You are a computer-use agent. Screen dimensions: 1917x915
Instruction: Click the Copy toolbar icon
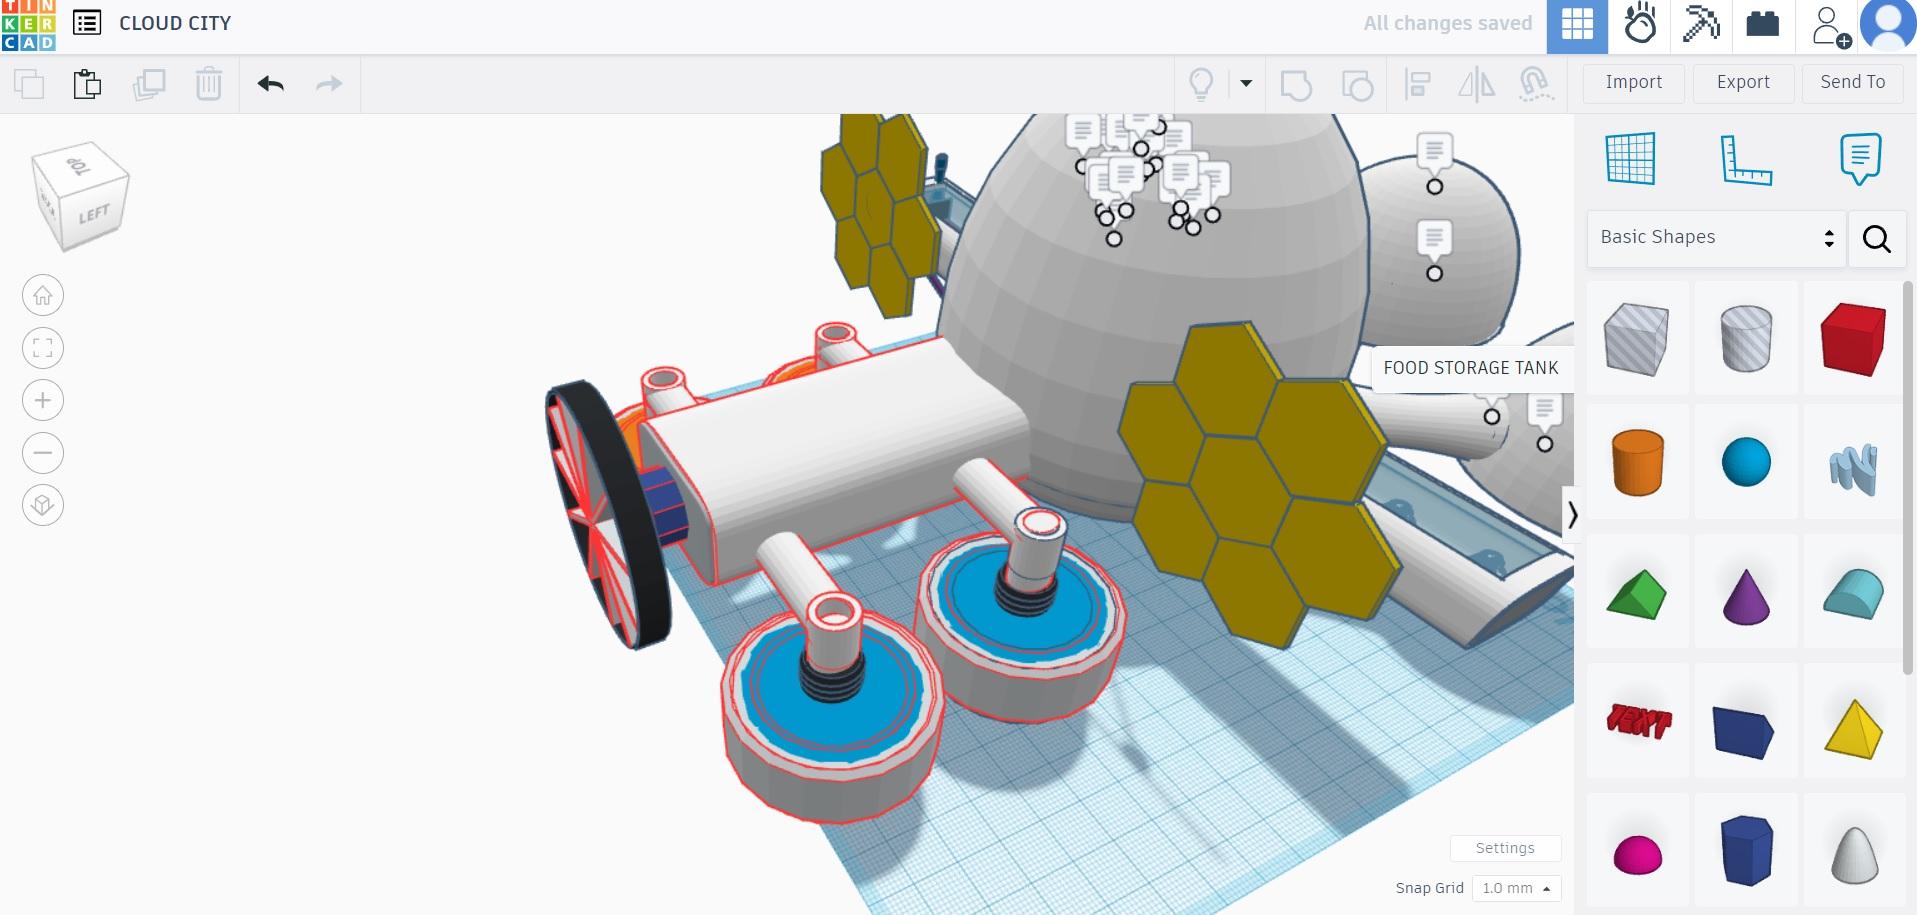coord(29,84)
